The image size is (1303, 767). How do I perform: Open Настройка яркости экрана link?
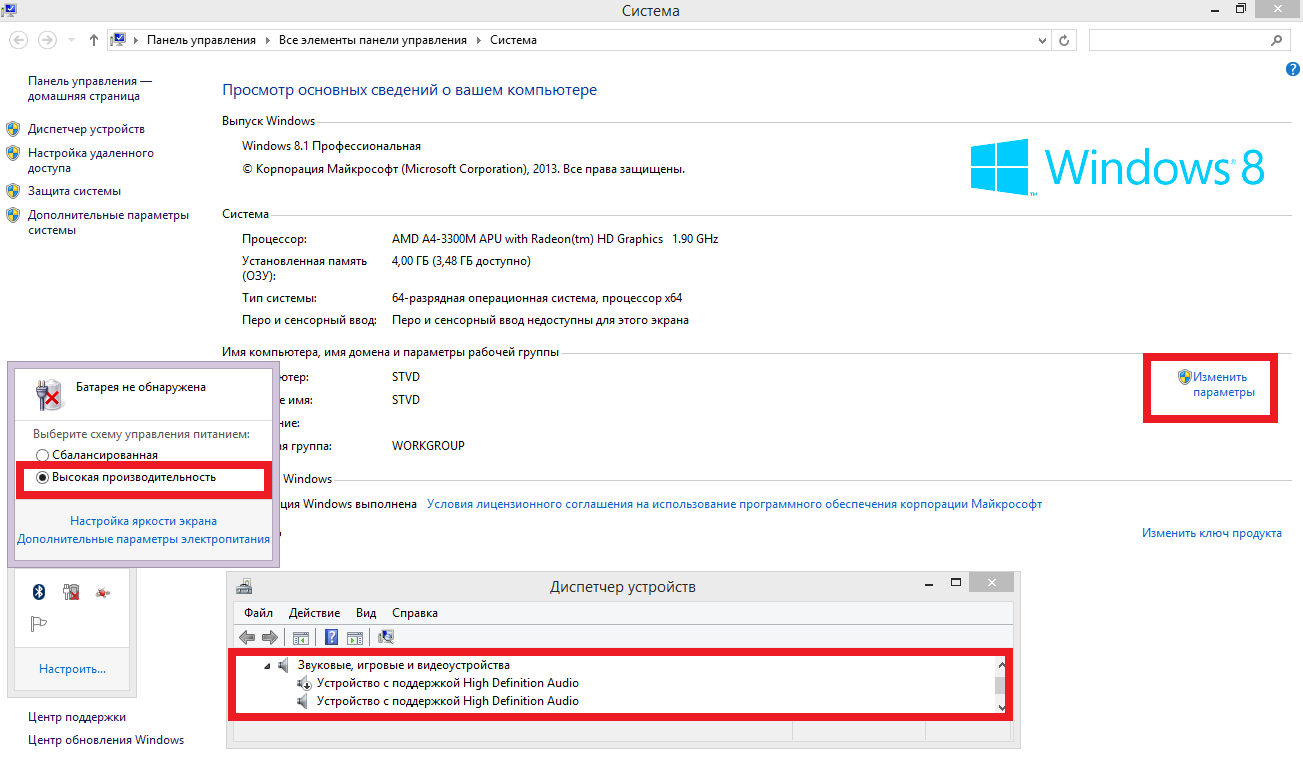pyautogui.click(x=143, y=521)
